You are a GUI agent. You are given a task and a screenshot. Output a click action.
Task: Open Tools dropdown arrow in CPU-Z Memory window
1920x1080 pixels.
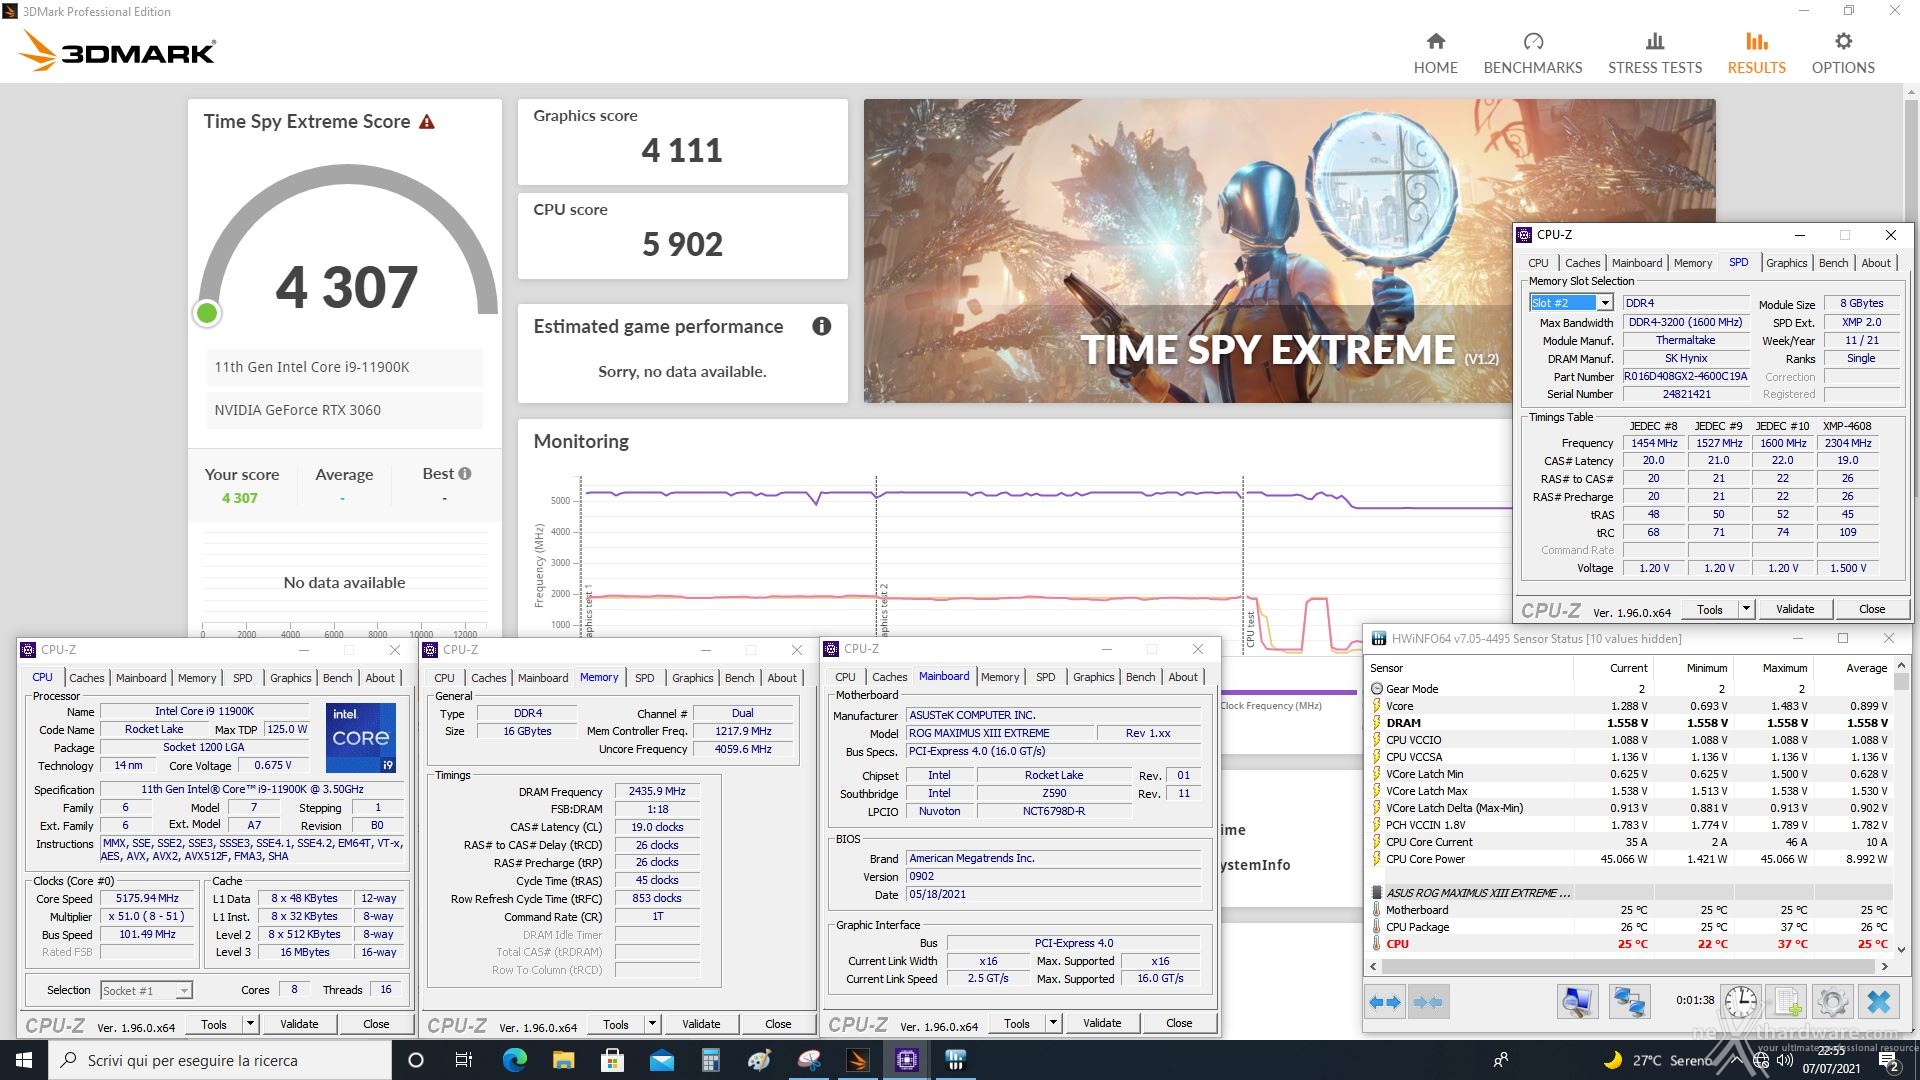coord(652,1024)
